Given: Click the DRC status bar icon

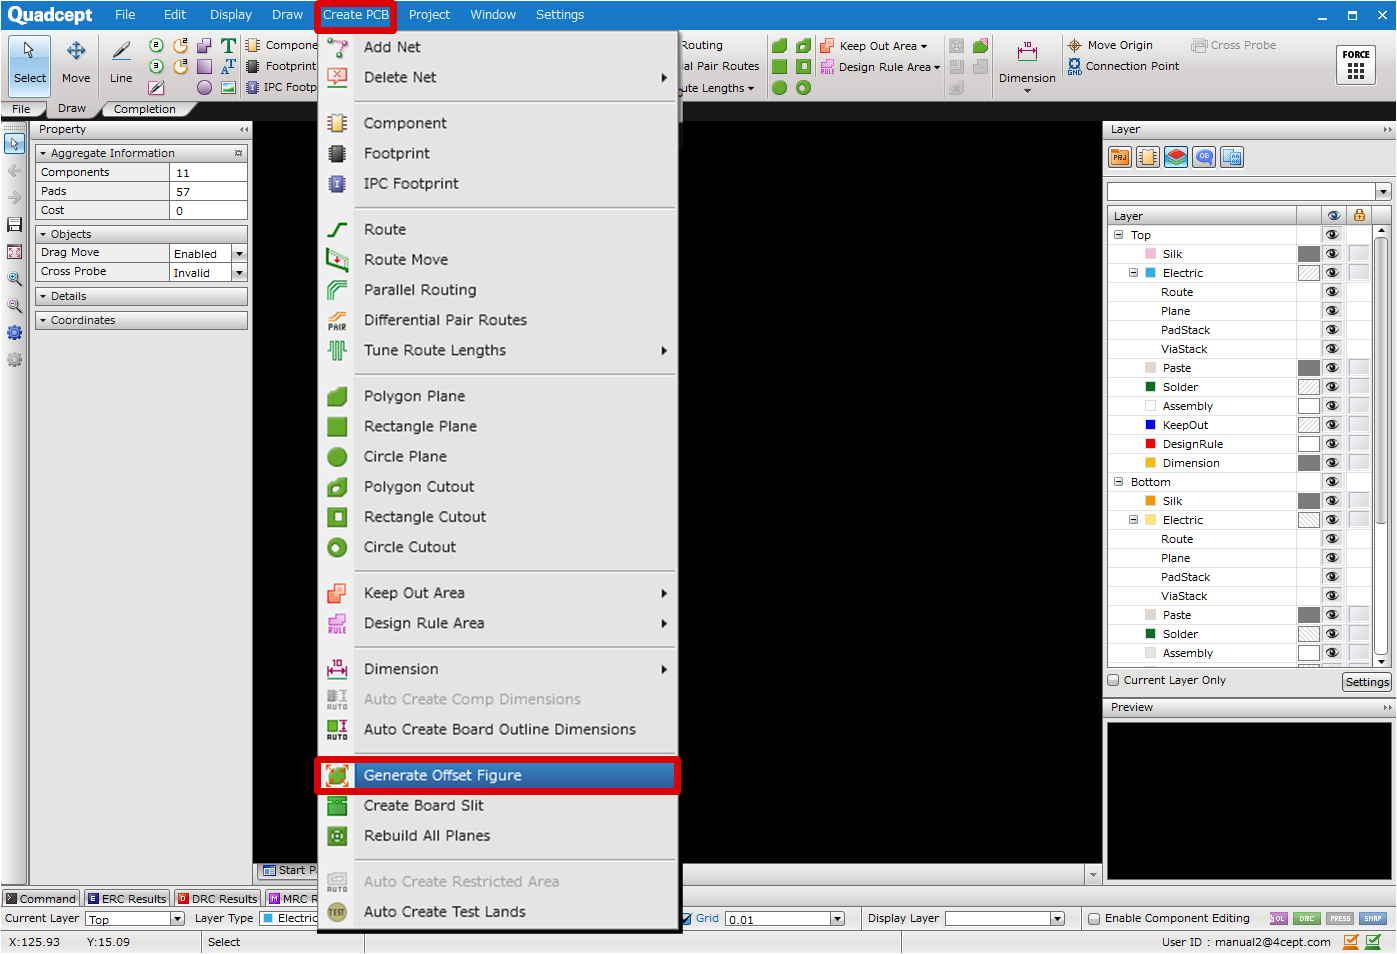Looking at the screenshot, I should coord(1307,918).
